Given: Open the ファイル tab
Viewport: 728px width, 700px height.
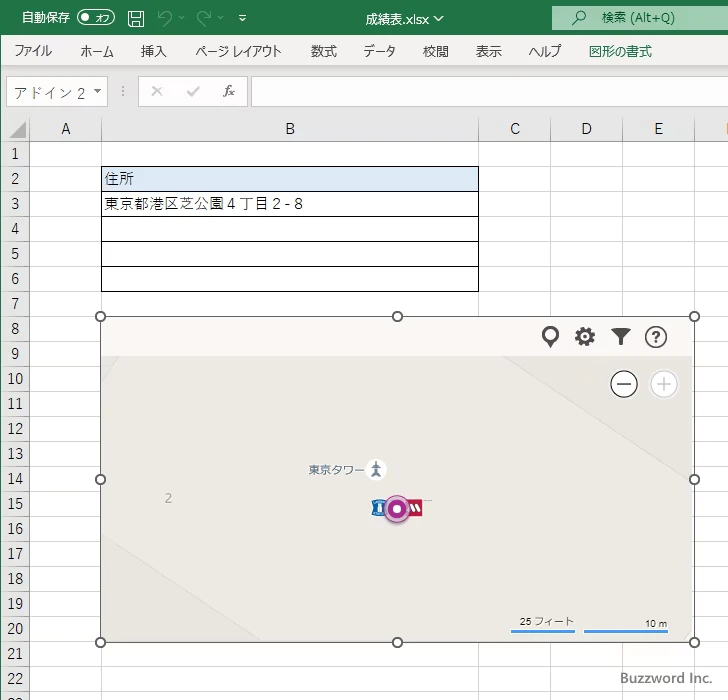Looking at the screenshot, I should click(33, 51).
